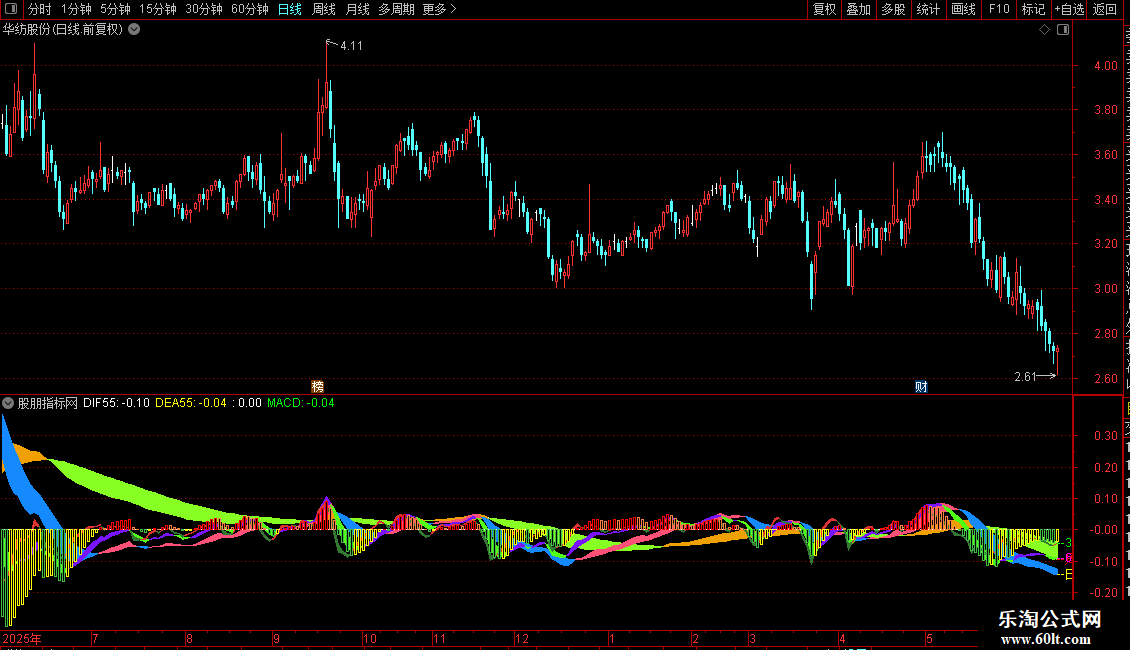Expand the indicator dropdown beside 股朋指标网

pos(8,403)
